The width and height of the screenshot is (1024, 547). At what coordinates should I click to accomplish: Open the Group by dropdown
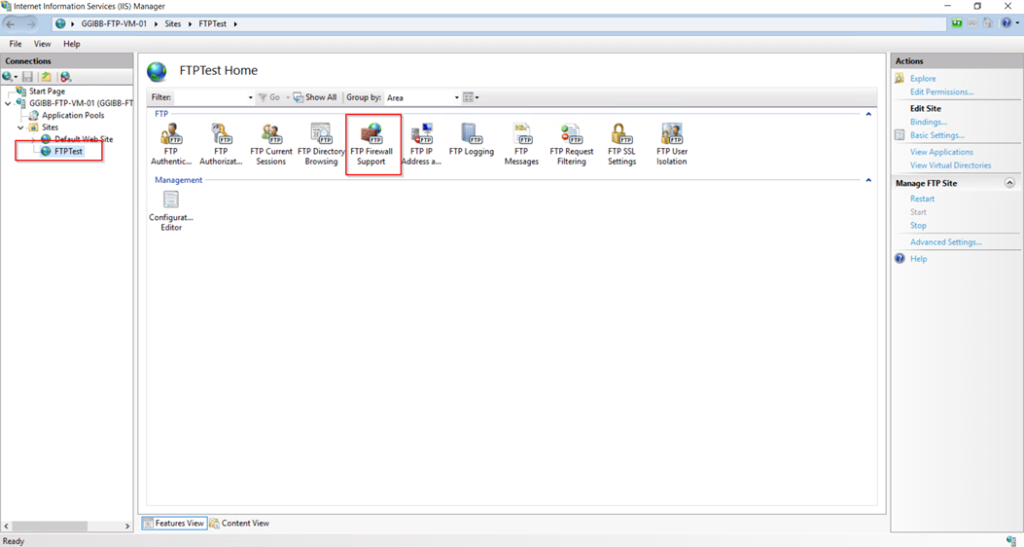coord(456,98)
